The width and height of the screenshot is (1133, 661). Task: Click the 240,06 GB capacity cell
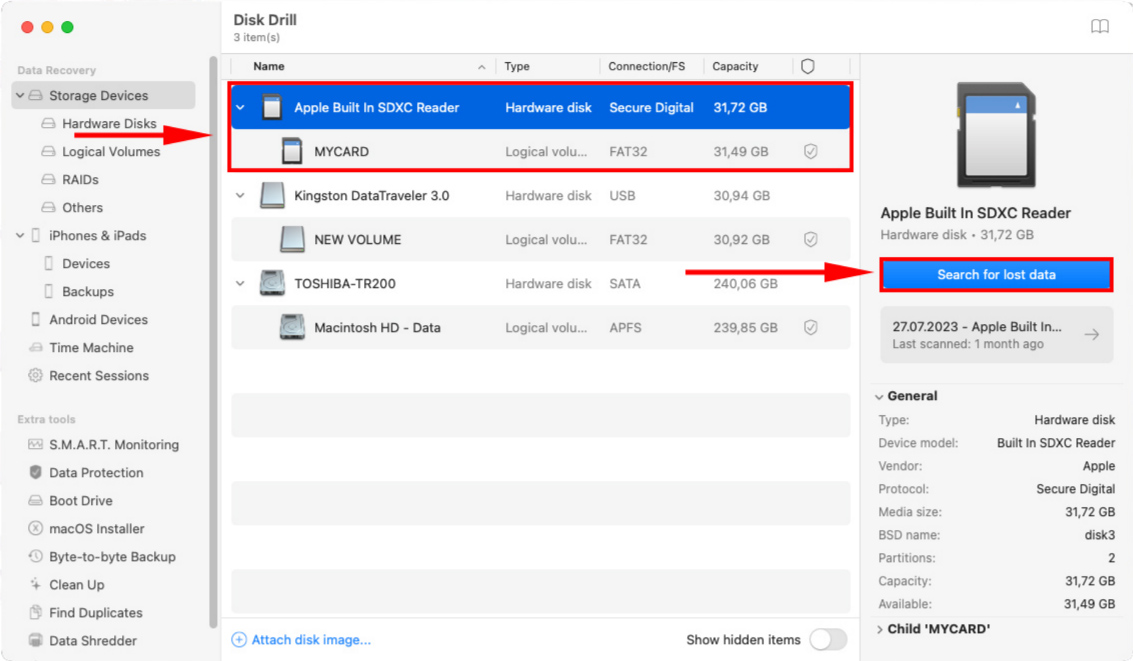click(745, 284)
